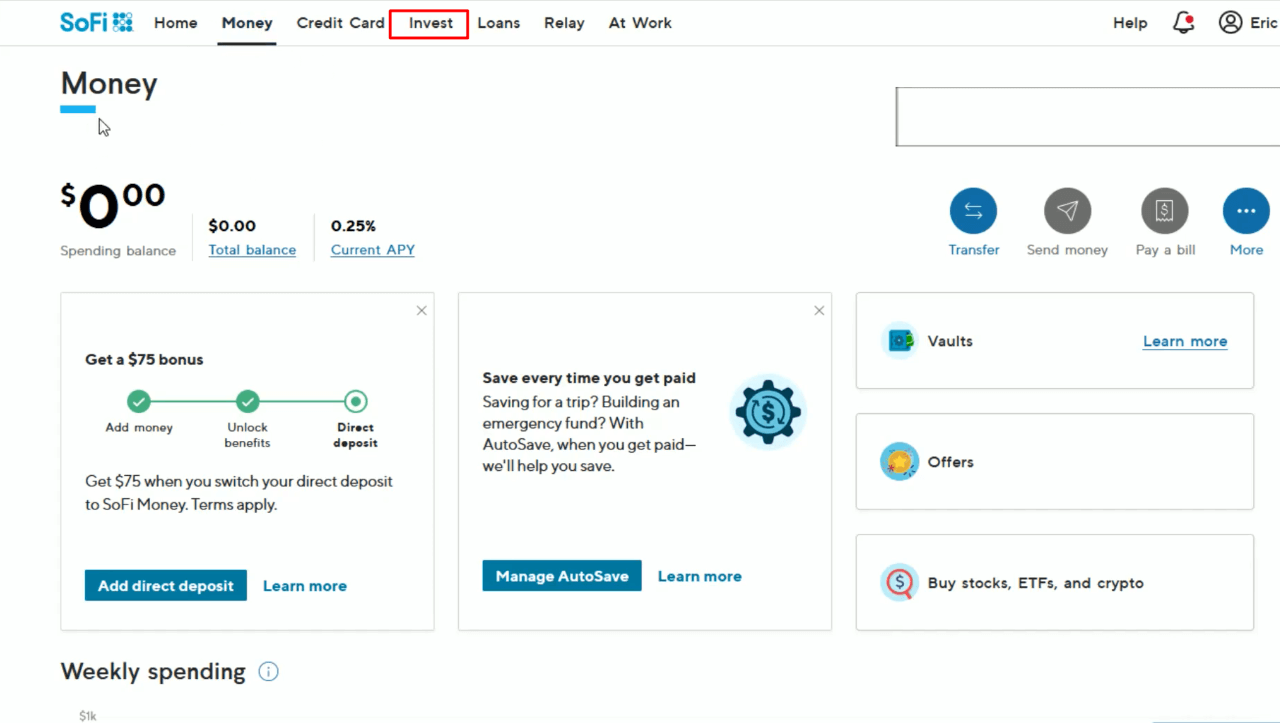
Task: Click the Manage AutoSave button
Action: (562, 576)
